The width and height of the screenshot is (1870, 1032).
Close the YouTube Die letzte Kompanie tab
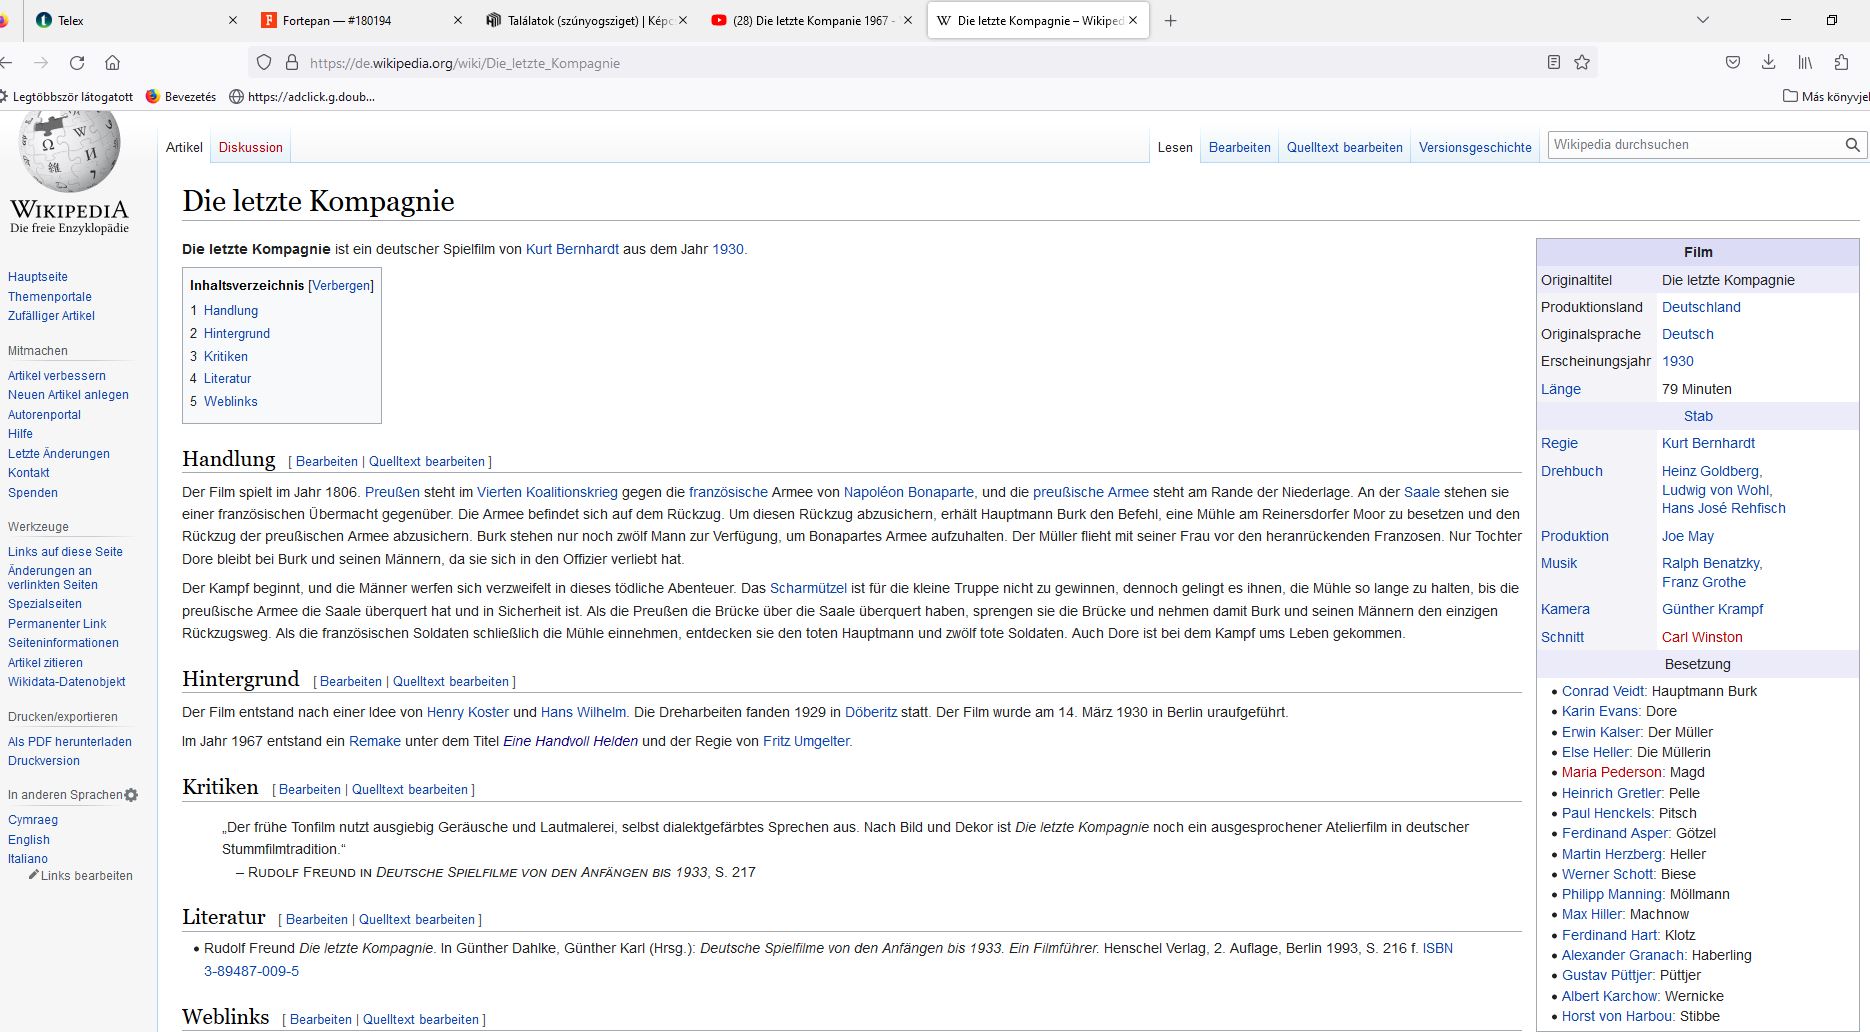coord(907,21)
